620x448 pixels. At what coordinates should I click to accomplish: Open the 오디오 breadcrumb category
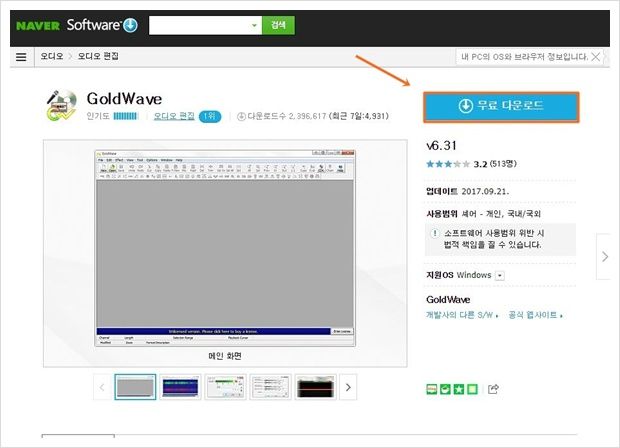pyautogui.click(x=52, y=56)
